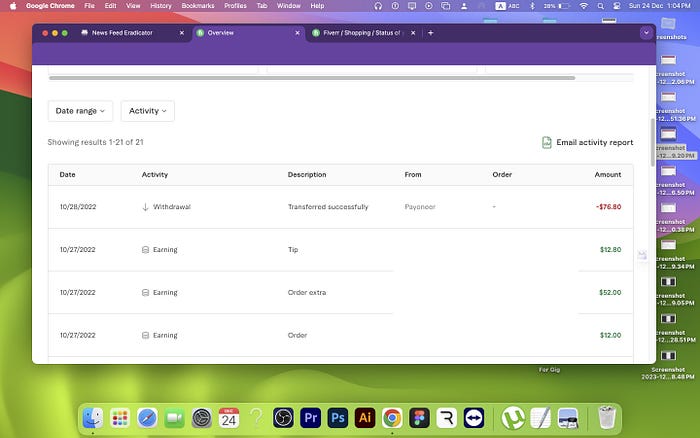Open Calendar showing 24 in dock

pos(229,418)
